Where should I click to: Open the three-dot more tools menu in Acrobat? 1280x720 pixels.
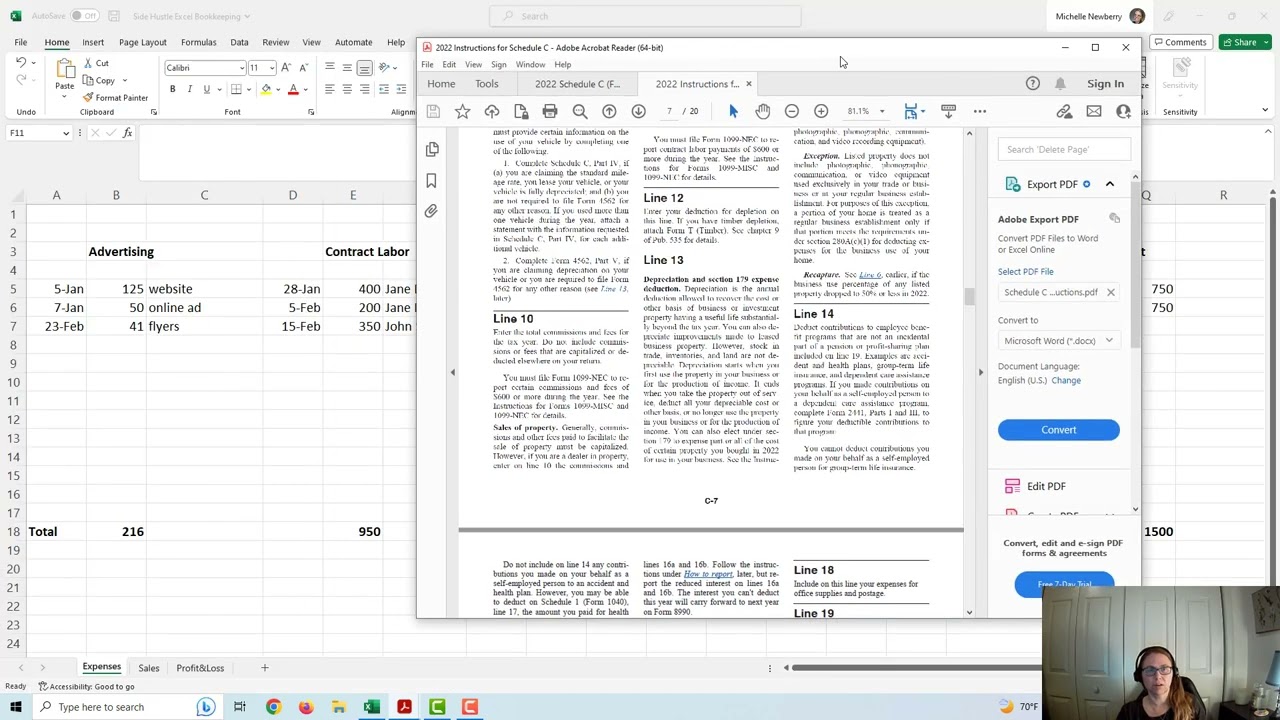980,111
